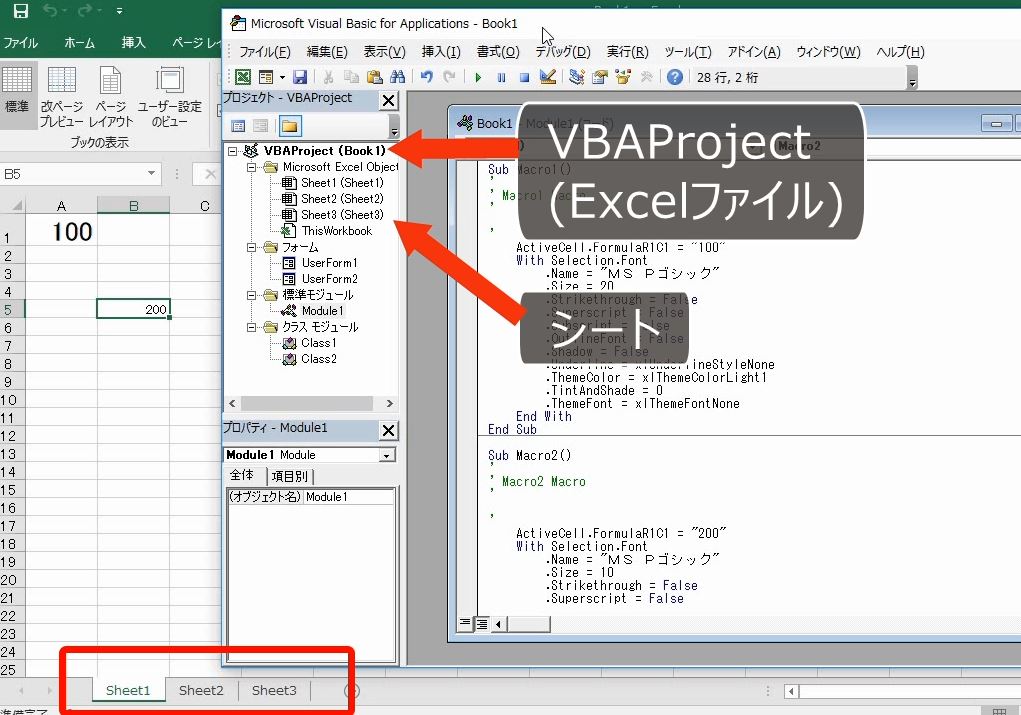This screenshot has height=715, width=1021.
Task: Toggle Design Mode icon
Action: pos(548,77)
